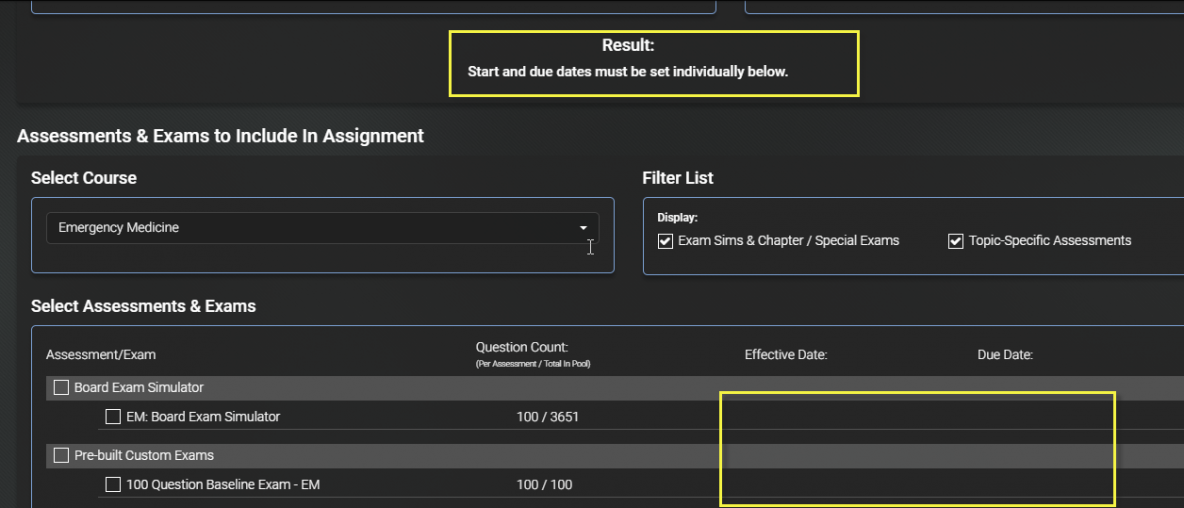Click the Assessment/Exam column header

(101, 355)
